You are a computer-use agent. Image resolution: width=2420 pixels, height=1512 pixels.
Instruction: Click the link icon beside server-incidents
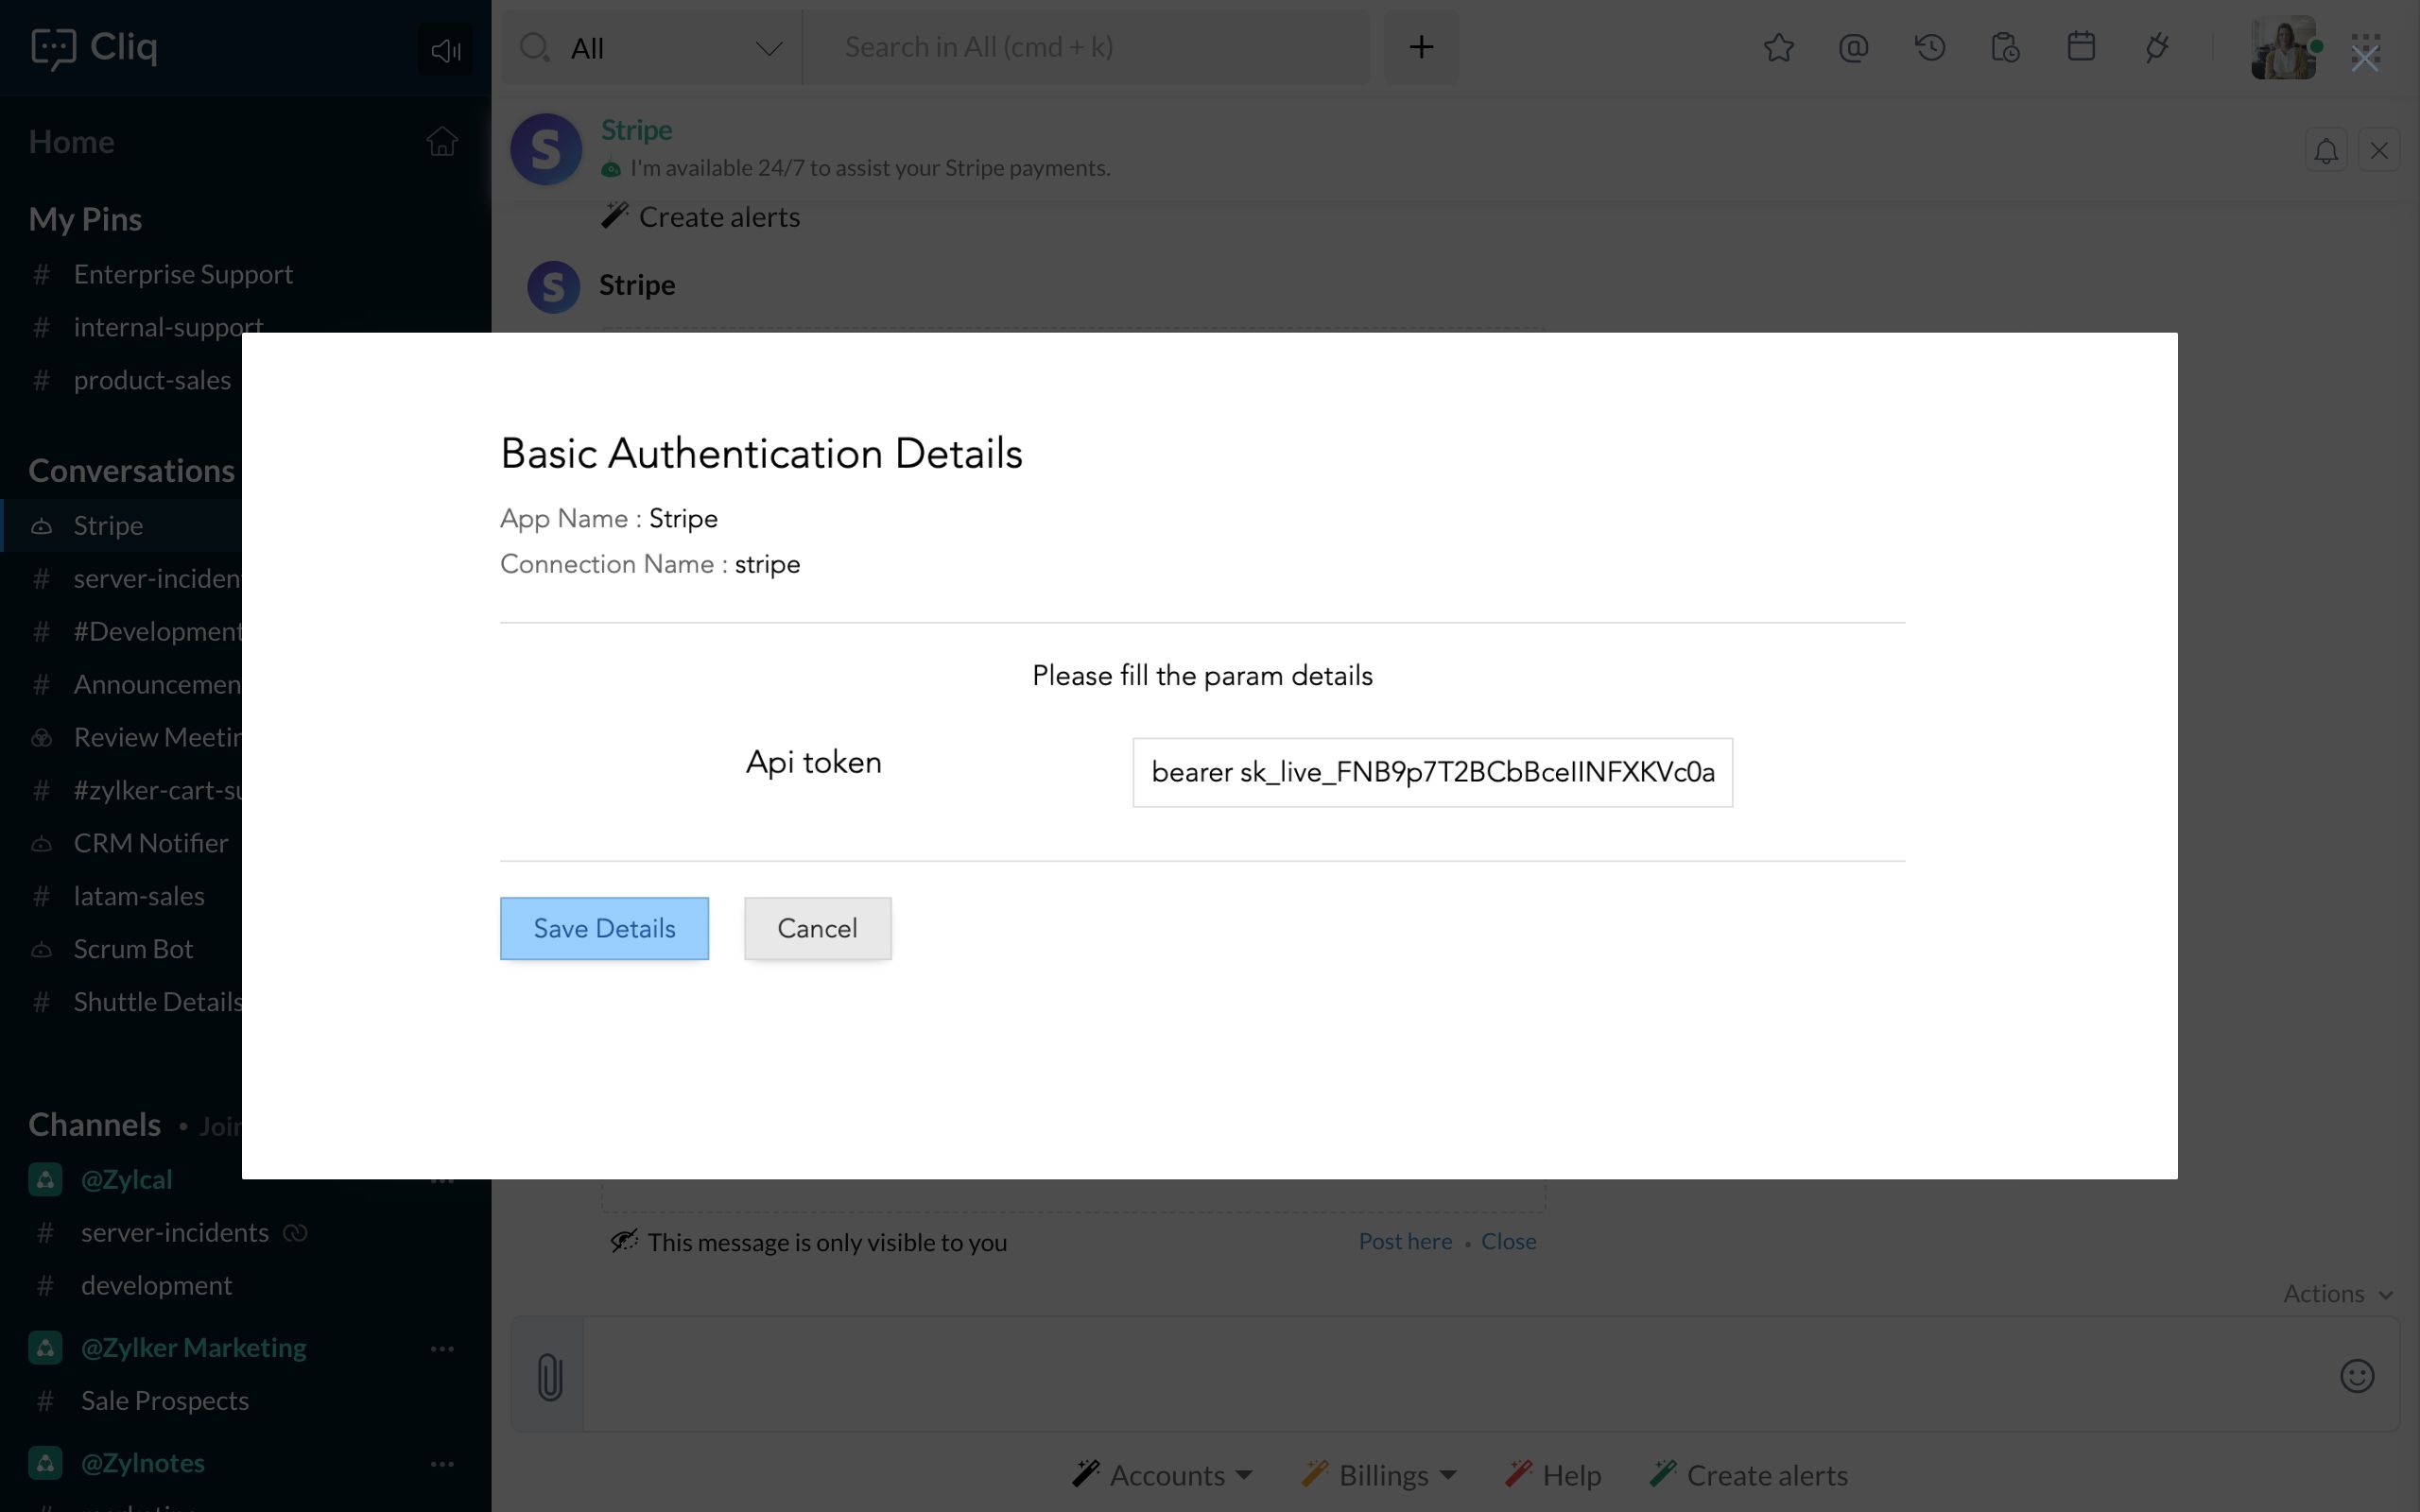click(x=295, y=1232)
